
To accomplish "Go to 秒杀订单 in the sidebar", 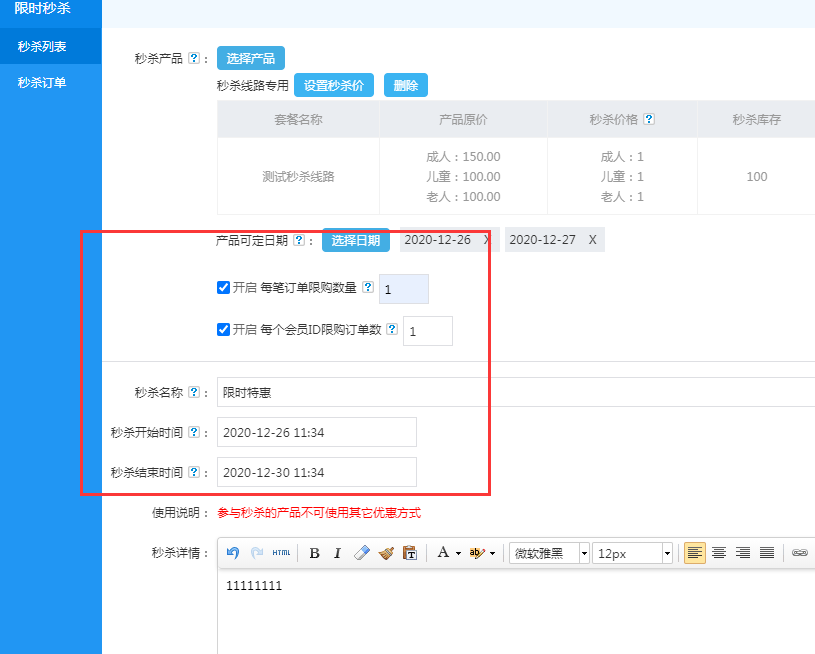I will coord(42,83).
